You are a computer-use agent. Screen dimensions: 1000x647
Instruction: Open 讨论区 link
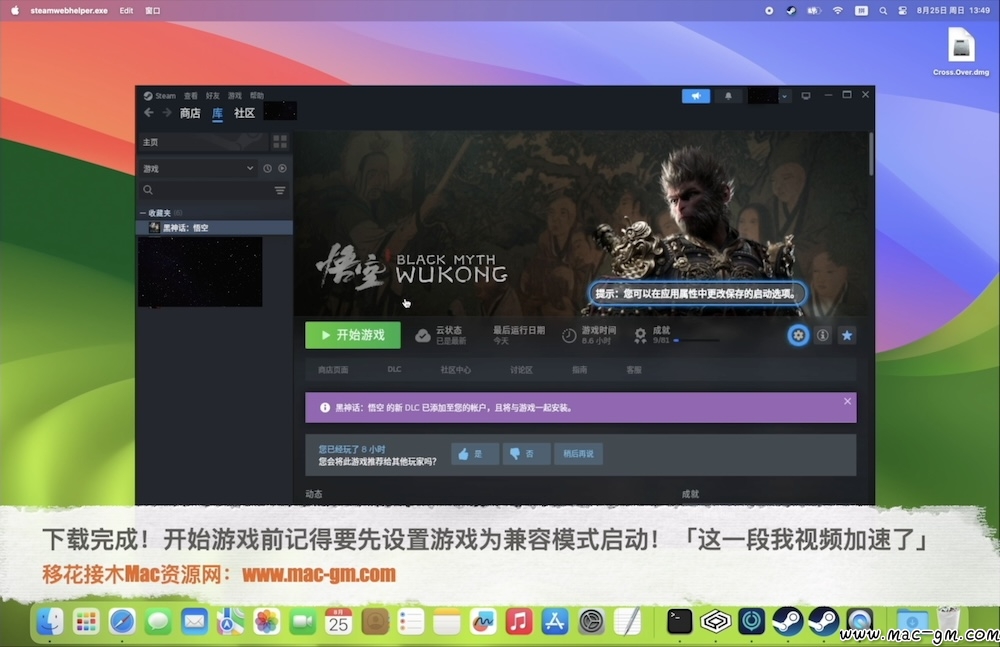click(x=521, y=370)
